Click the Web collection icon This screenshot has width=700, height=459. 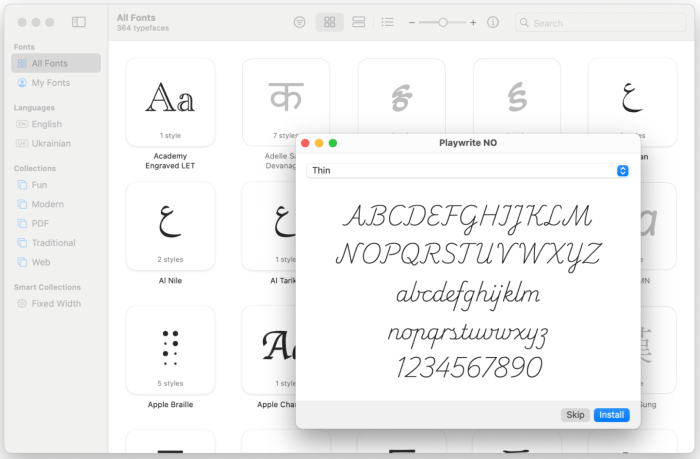22,262
